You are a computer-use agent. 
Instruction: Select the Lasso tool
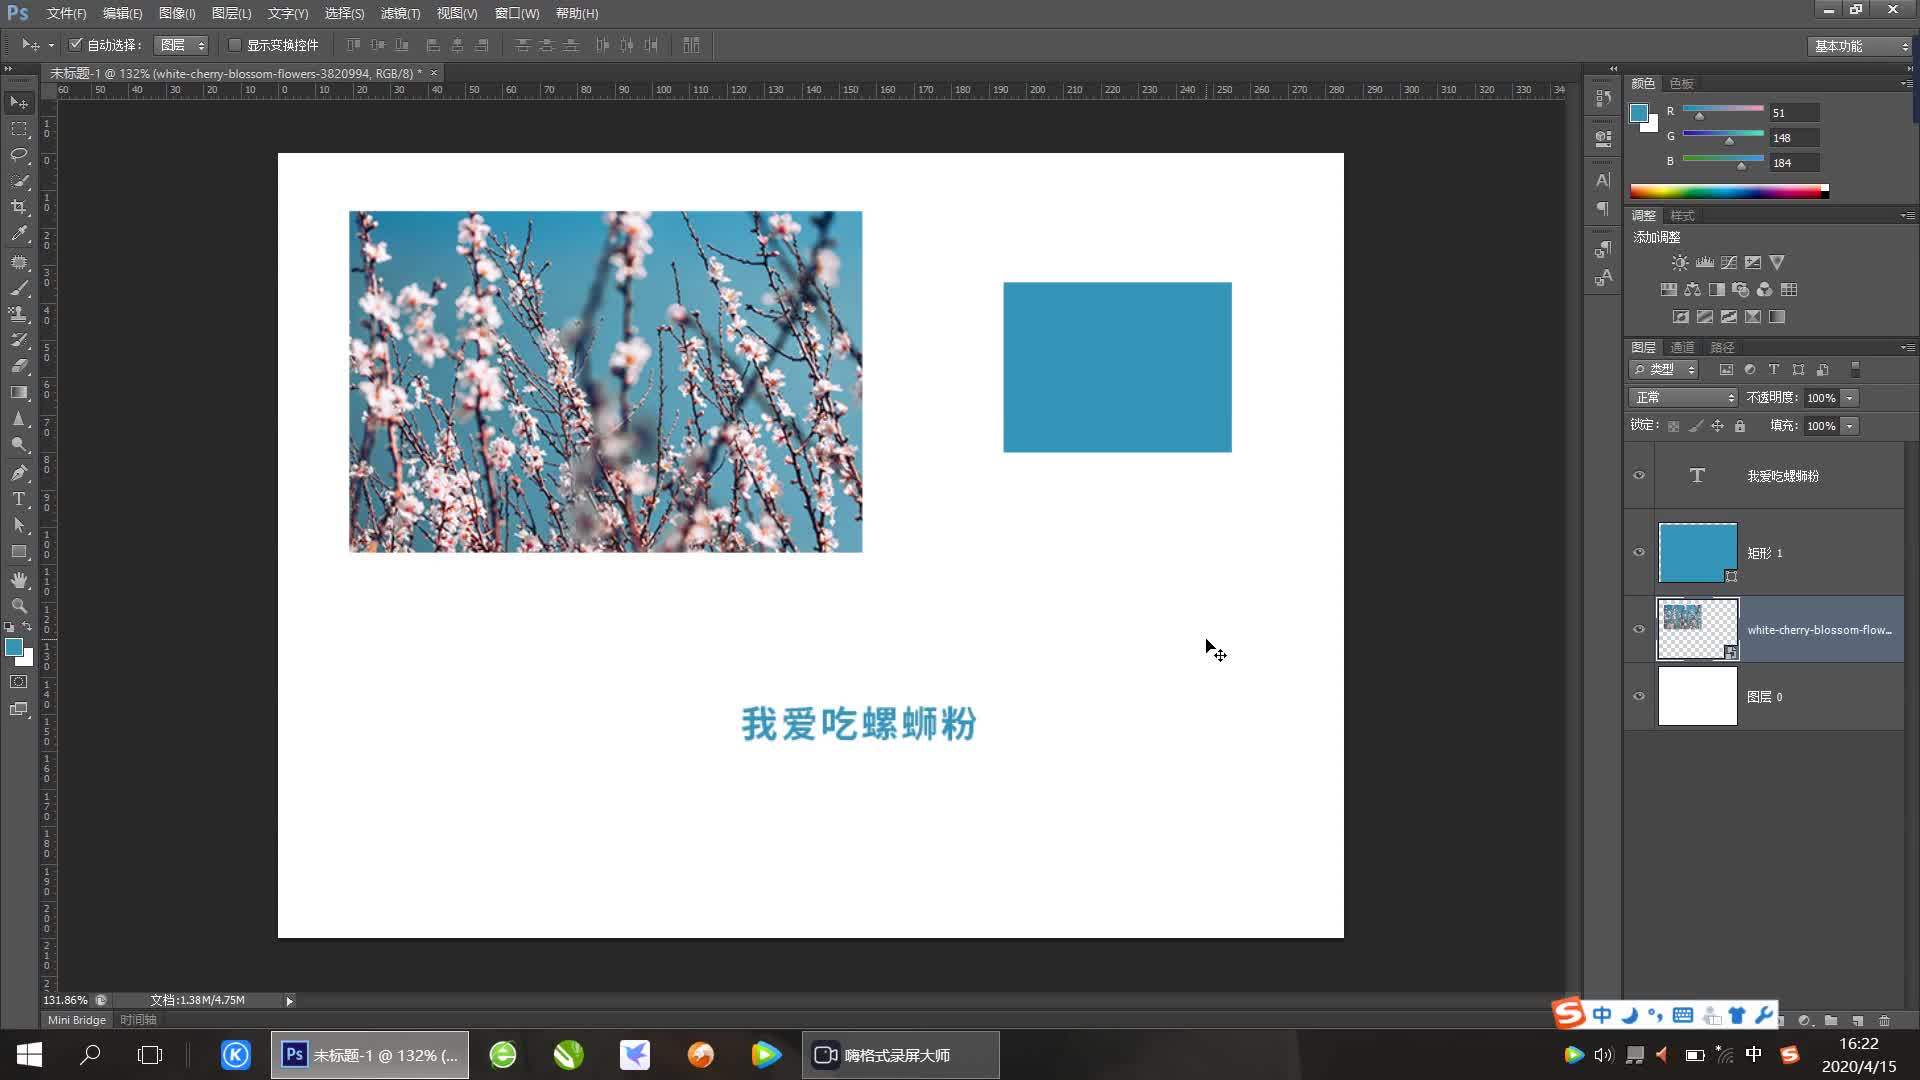tap(19, 155)
